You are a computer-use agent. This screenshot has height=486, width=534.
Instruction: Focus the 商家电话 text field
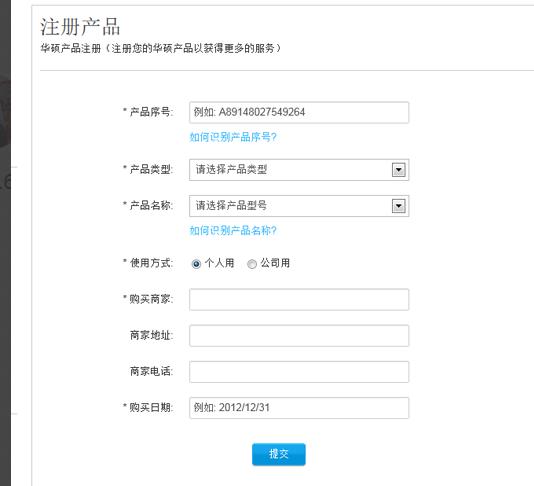coord(299,372)
